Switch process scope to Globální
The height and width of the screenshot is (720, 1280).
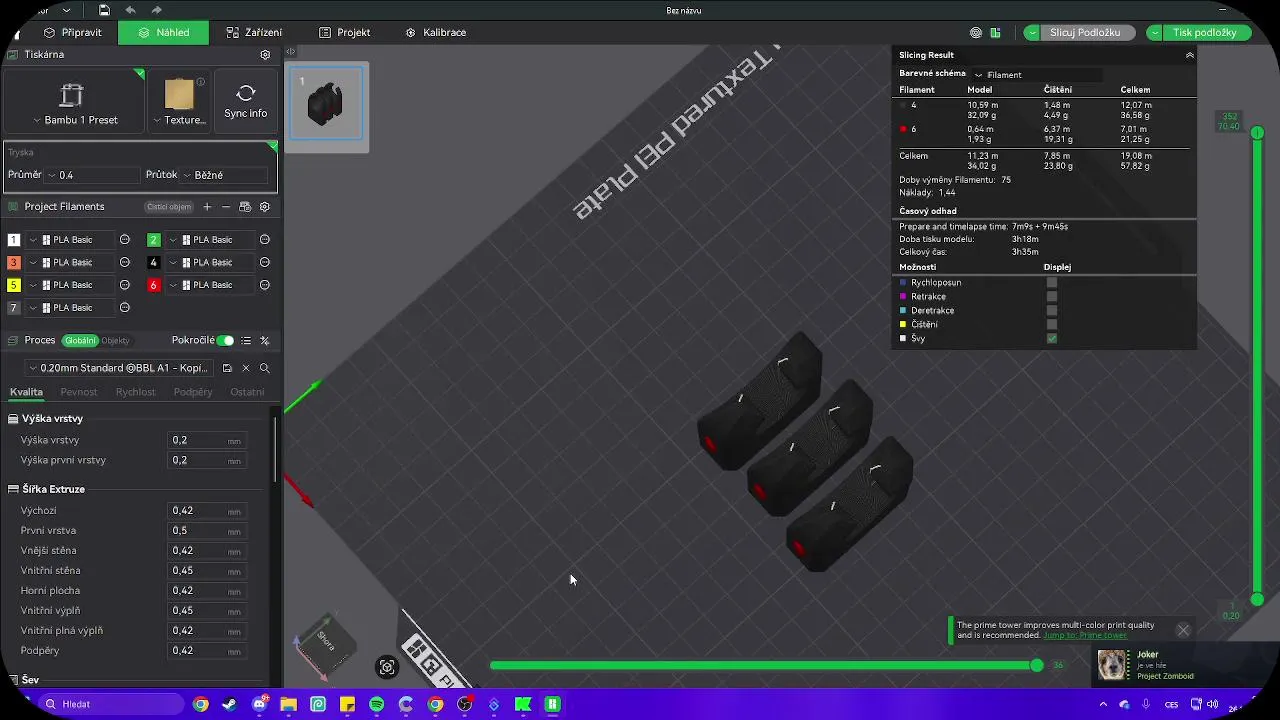(x=80, y=341)
